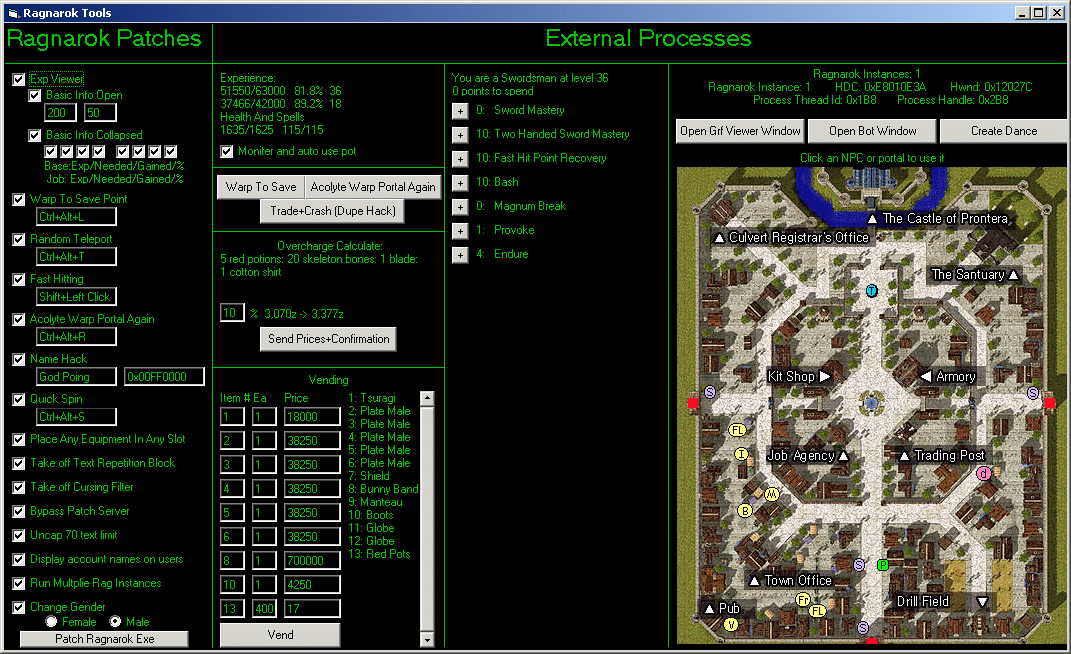Raise the Provoke skill using its plus button
The height and width of the screenshot is (654, 1071).
460,231
